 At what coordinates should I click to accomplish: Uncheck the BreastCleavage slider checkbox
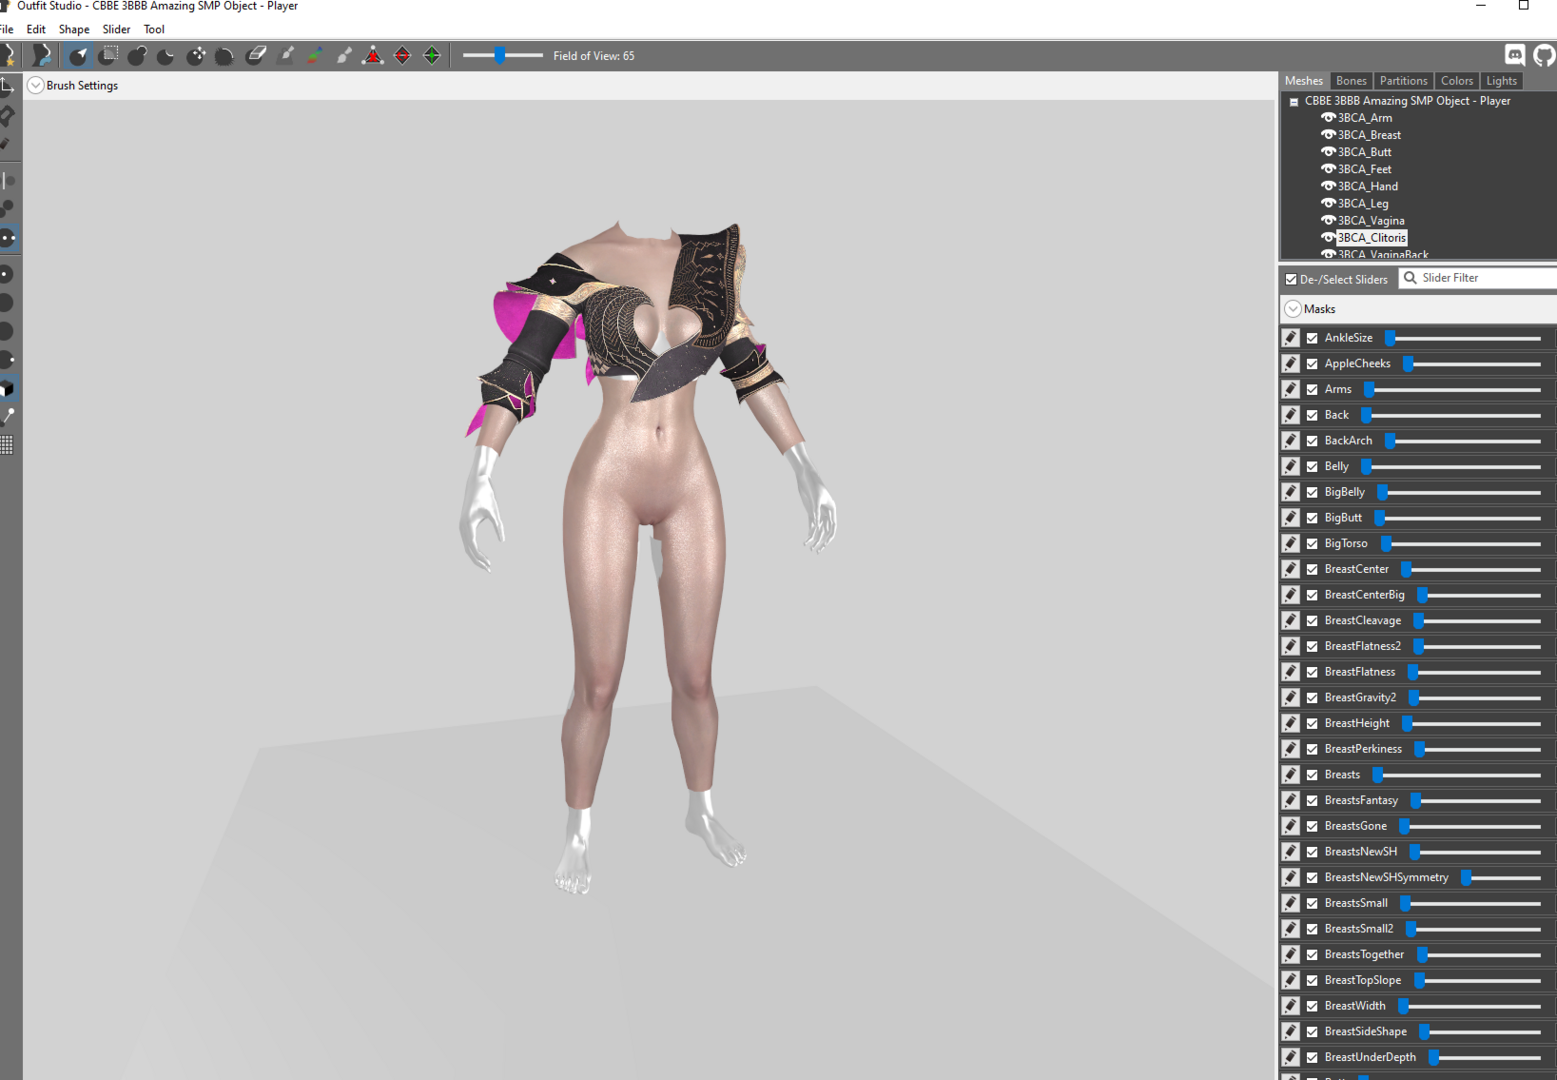click(x=1312, y=621)
